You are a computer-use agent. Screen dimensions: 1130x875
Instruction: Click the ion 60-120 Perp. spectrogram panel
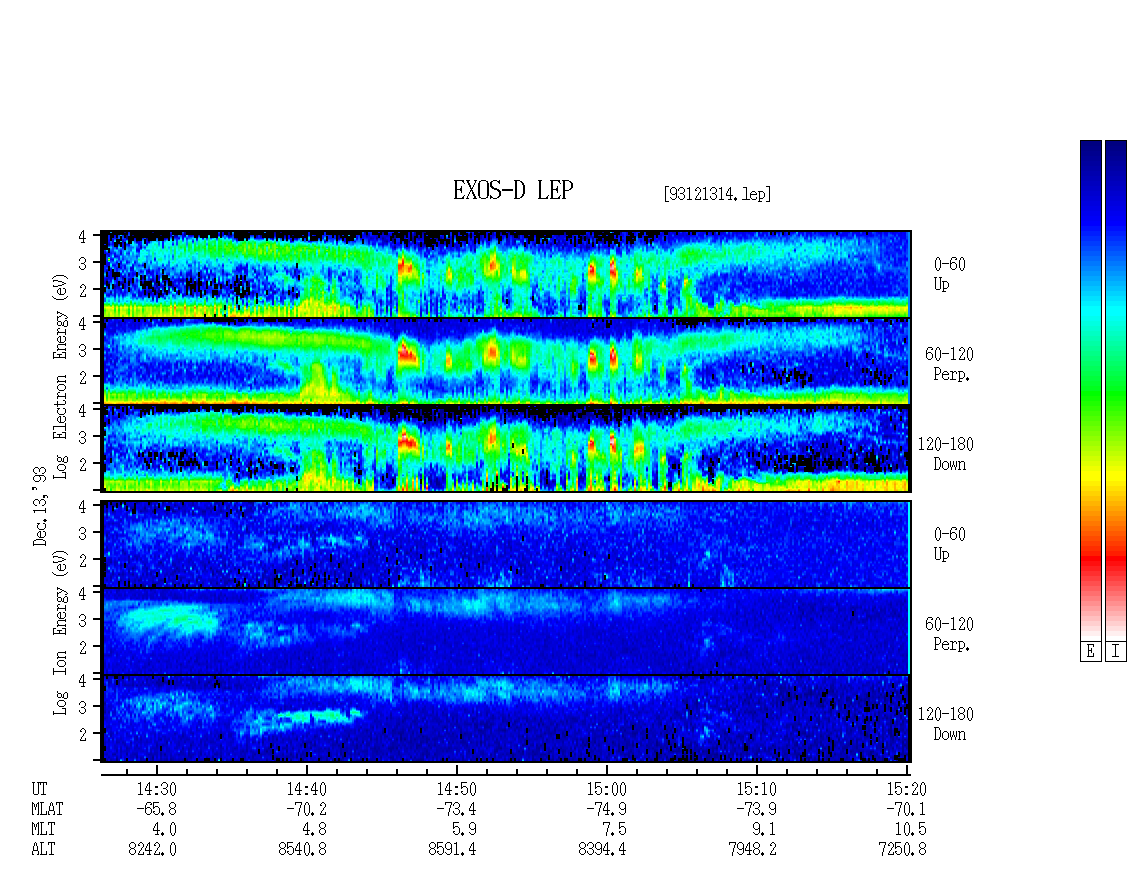tap(507, 631)
